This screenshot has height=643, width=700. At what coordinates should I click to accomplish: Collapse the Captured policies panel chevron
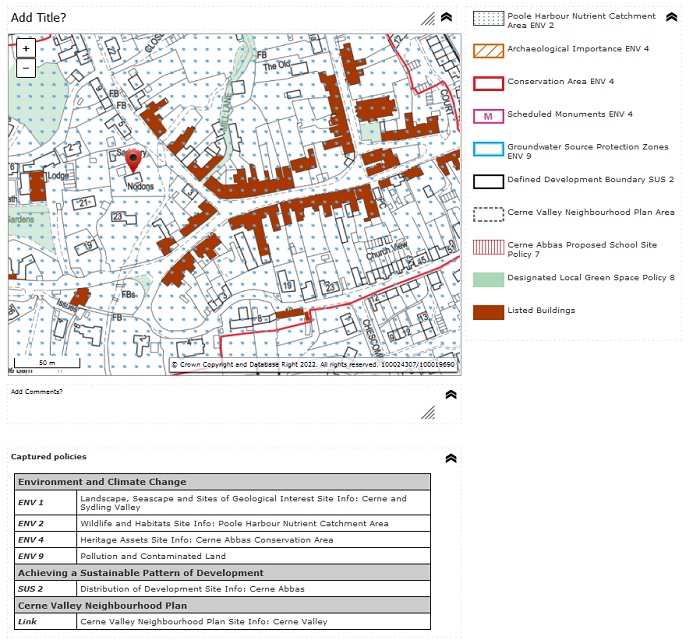[451, 459]
